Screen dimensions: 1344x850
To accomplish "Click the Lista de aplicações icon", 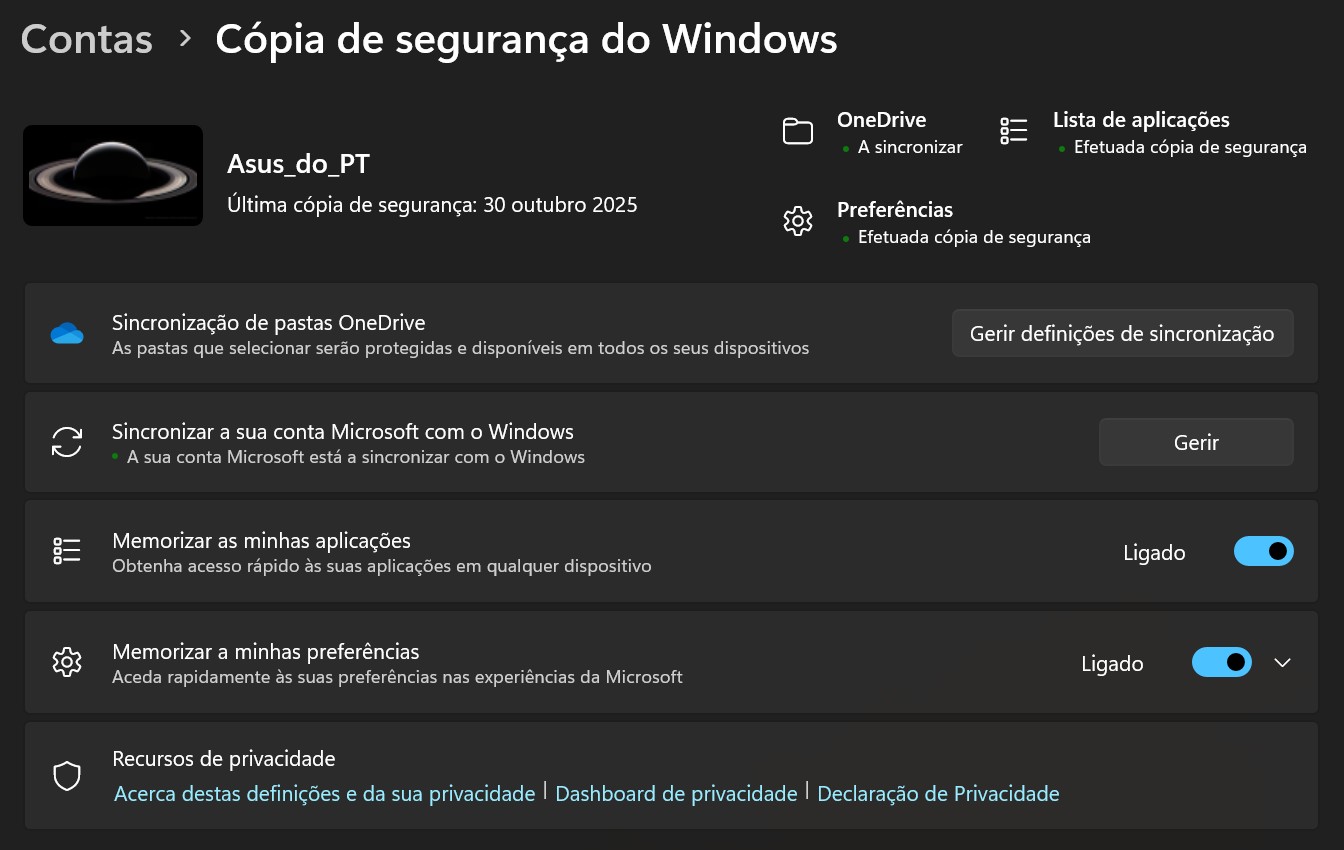I will [1013, 131].
